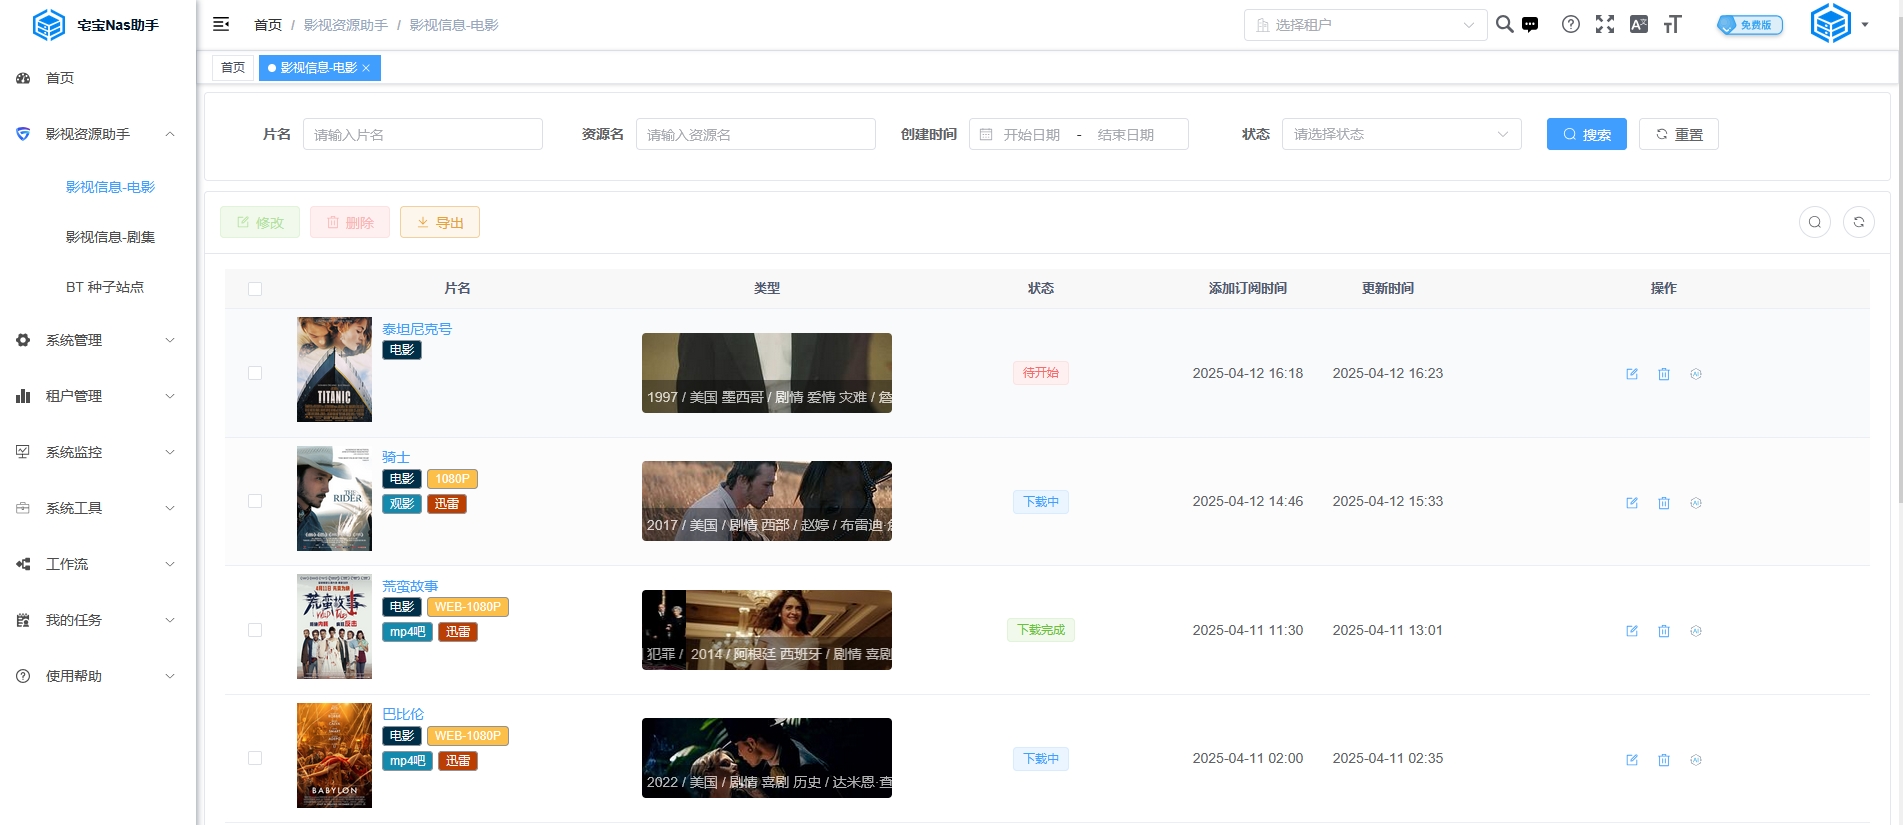Edit the 巴比伦 row
This screenshot has width=1903, height=825.
coord(1632,760)
